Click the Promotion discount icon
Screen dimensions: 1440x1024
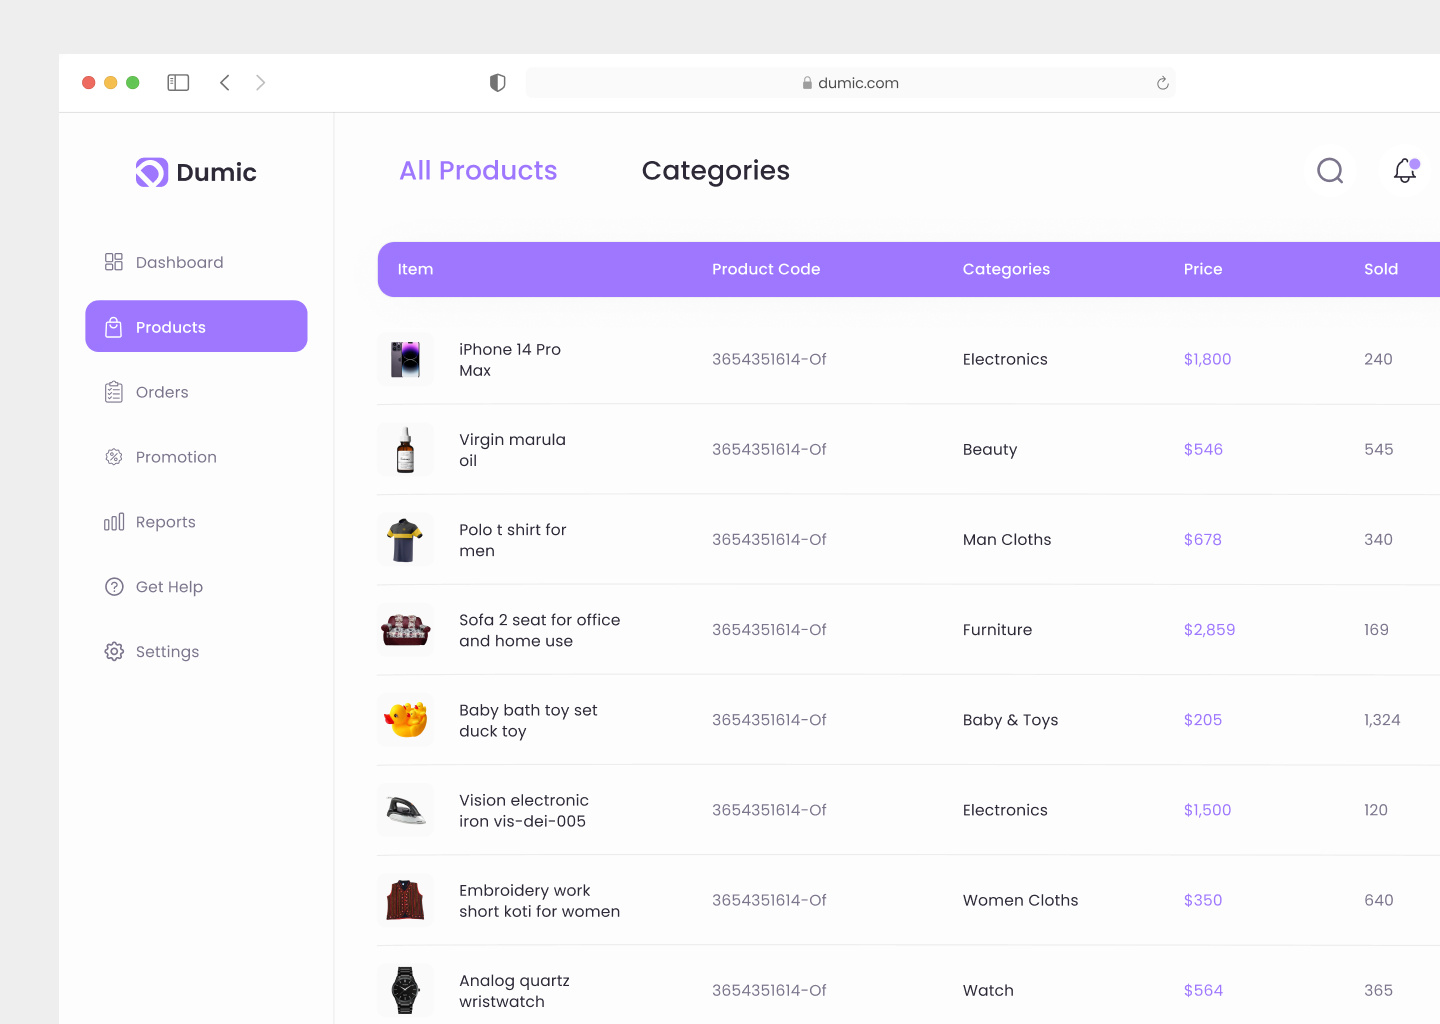(x=114, y=457)
